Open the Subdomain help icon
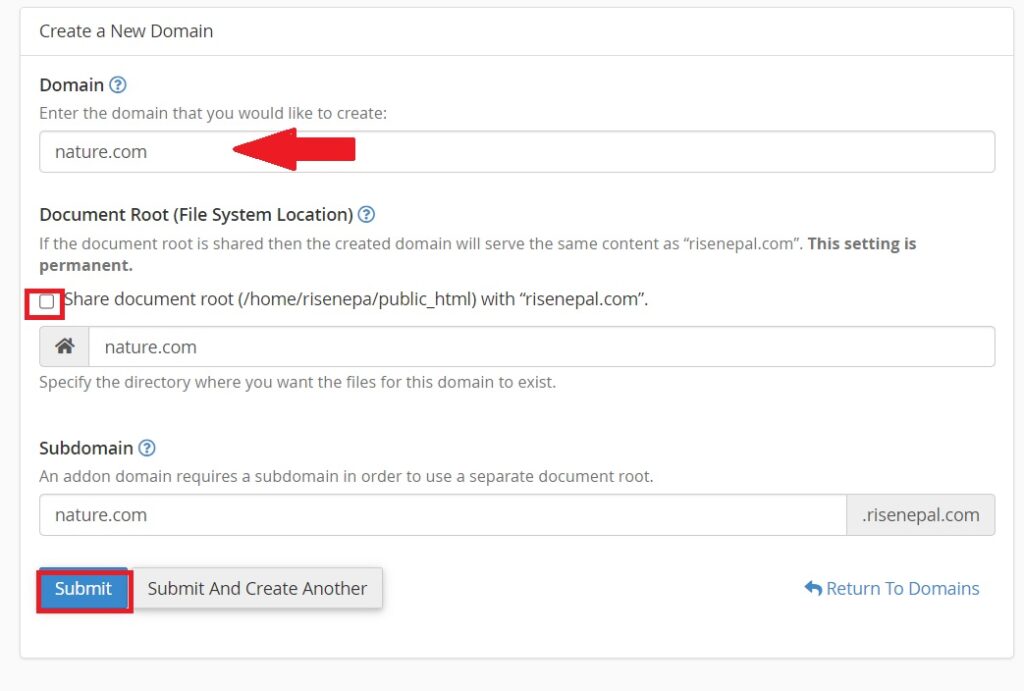This screenshot has width=1024, height=691. click(x=147, y=448)
